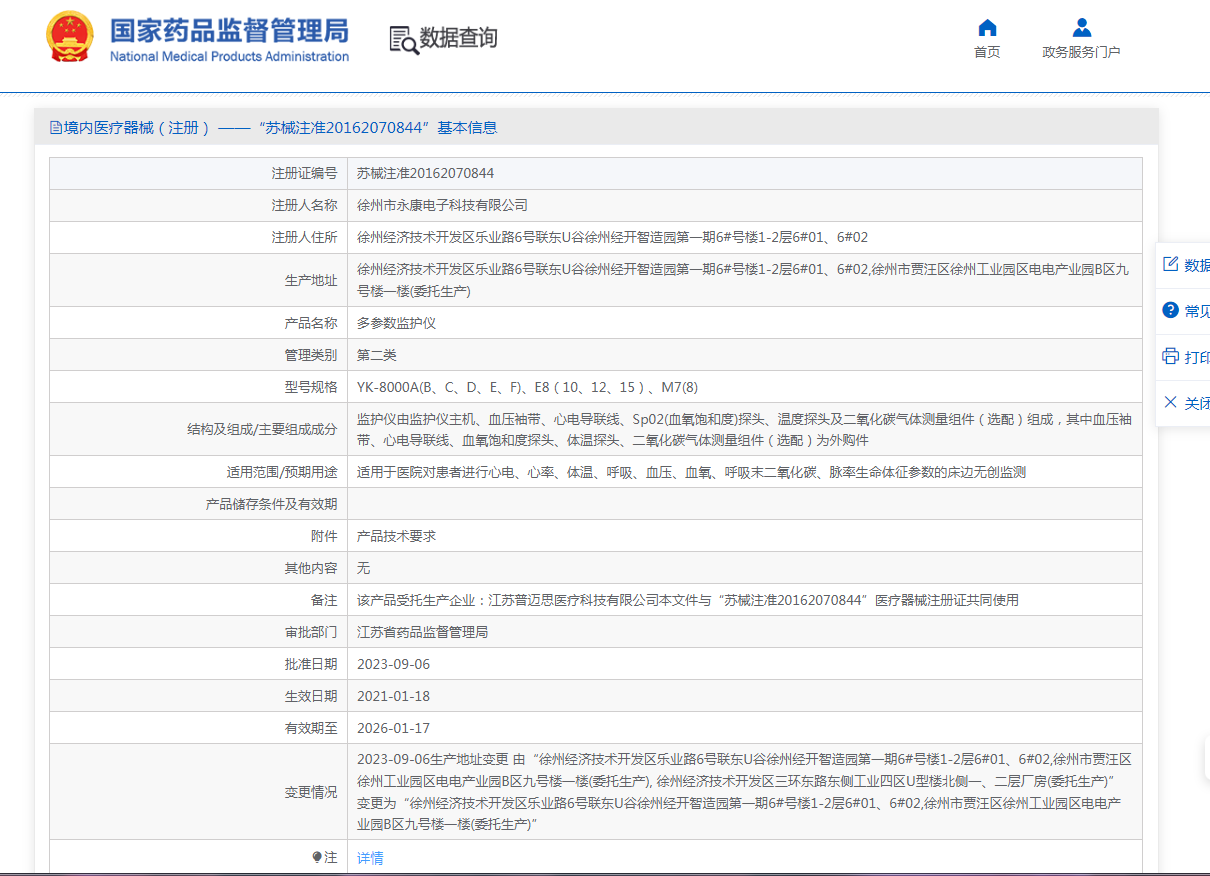Click the 其他内容 value 无
The width and height of the screenshot is (1210, 876).
(364, 568)
